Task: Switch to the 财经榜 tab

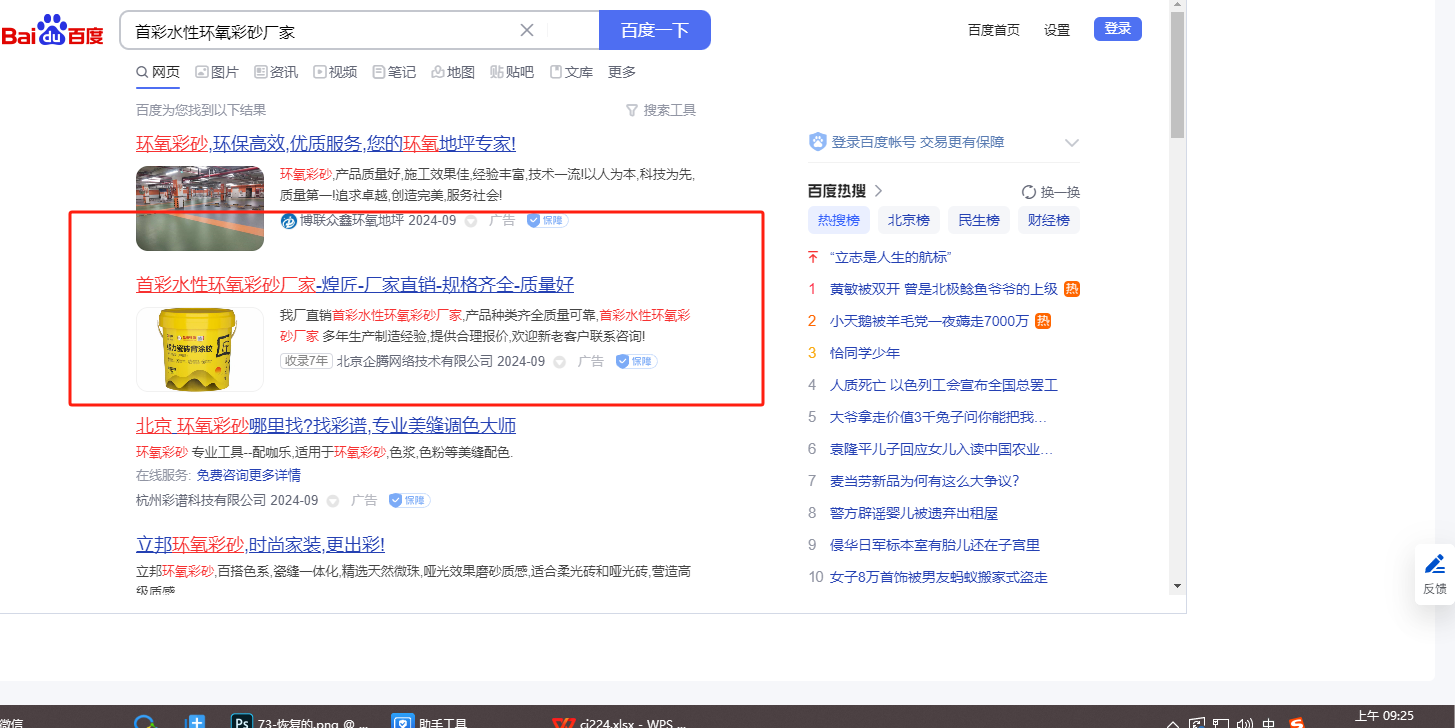Action: (x=1049, y=221)
